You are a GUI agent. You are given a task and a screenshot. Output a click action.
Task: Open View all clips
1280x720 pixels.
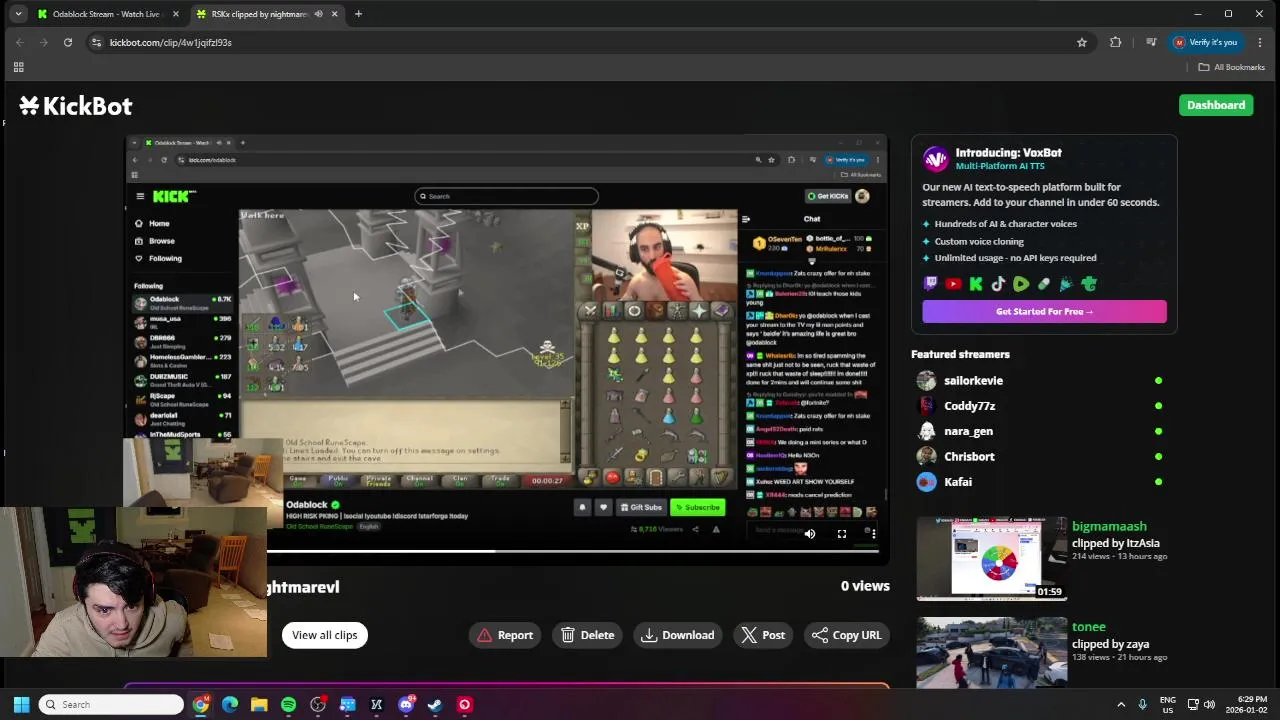point(325,635)
